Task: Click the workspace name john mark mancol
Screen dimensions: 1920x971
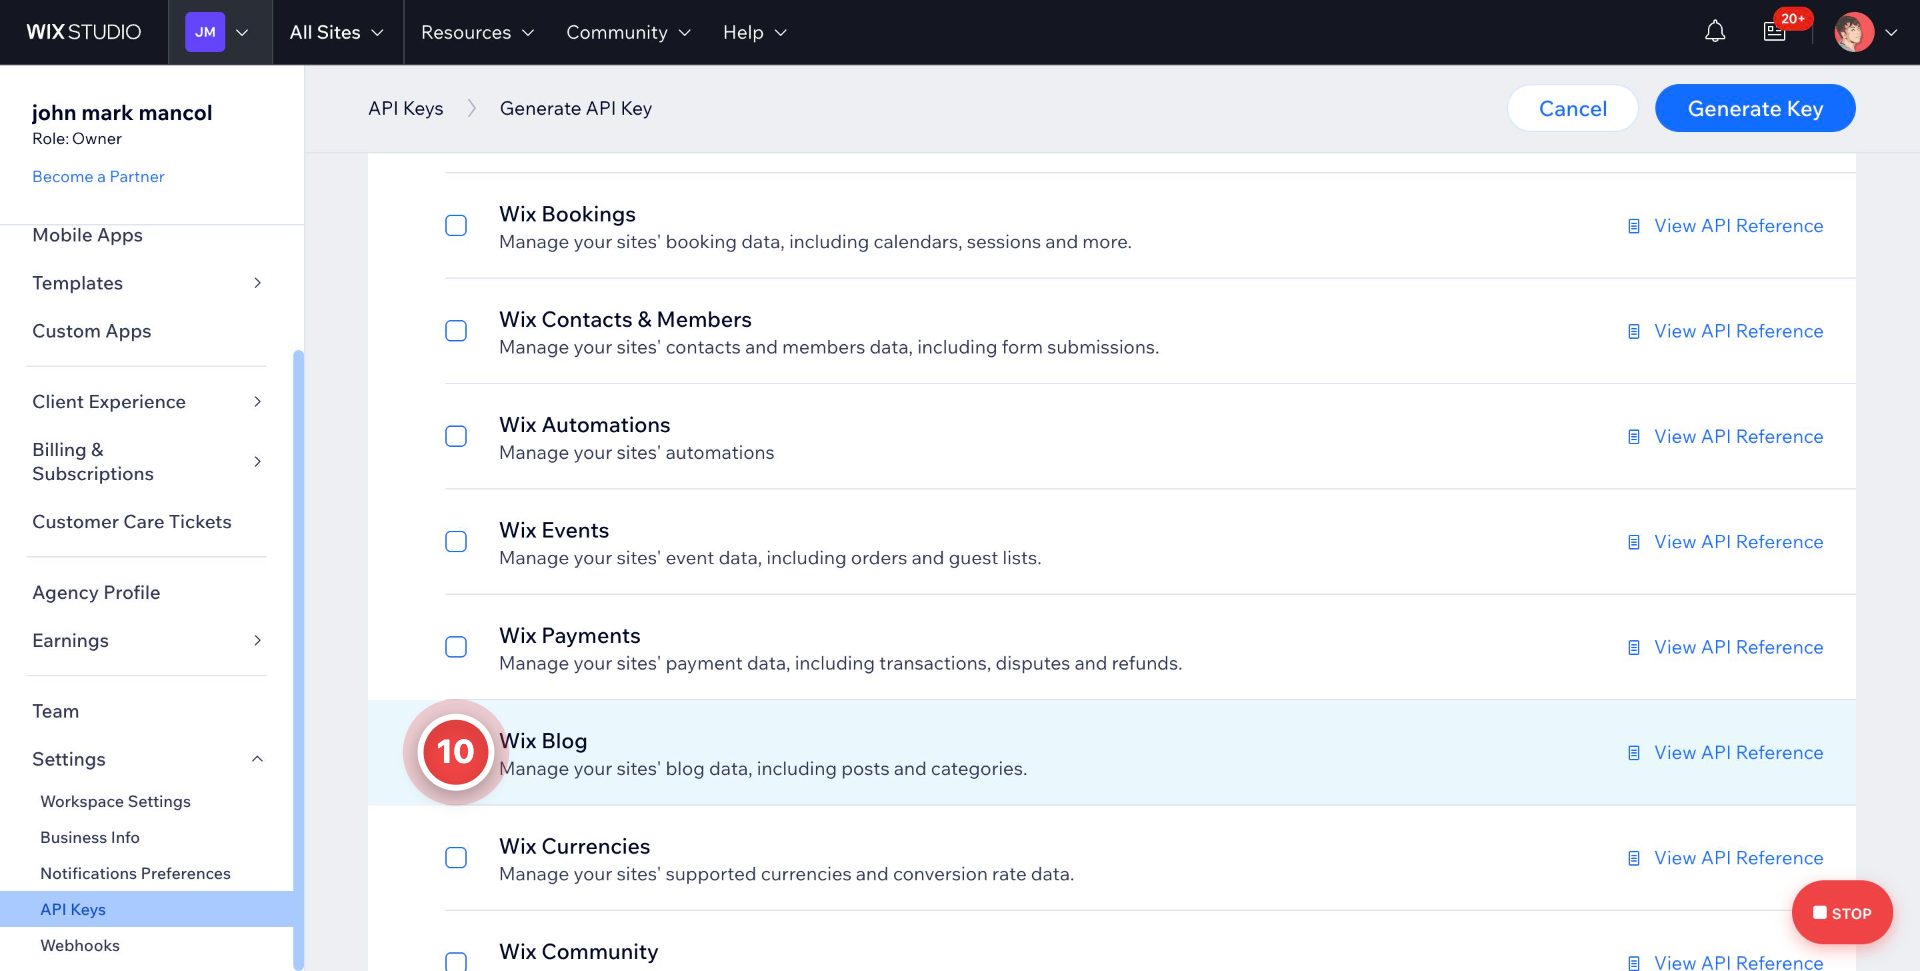Action: click(122, 112)
